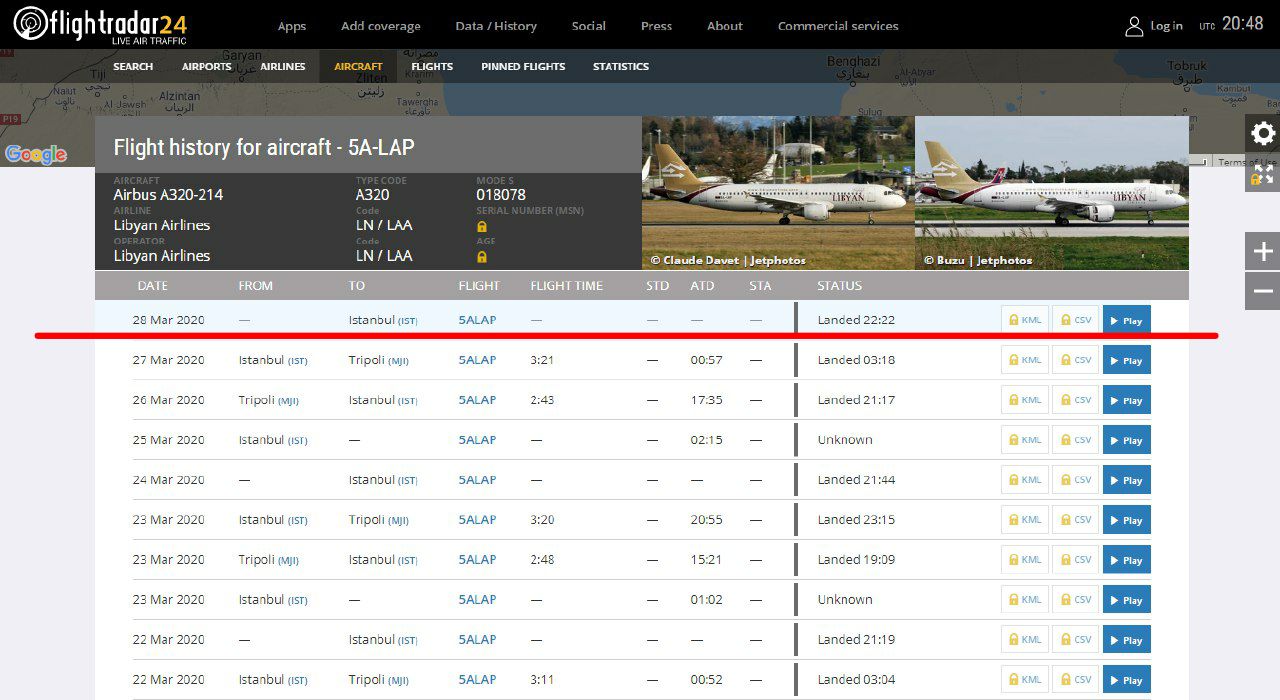Download KML for 28 Mar 2020 flight
This screenshot has width=1280, height=700.
(1025, 320)
